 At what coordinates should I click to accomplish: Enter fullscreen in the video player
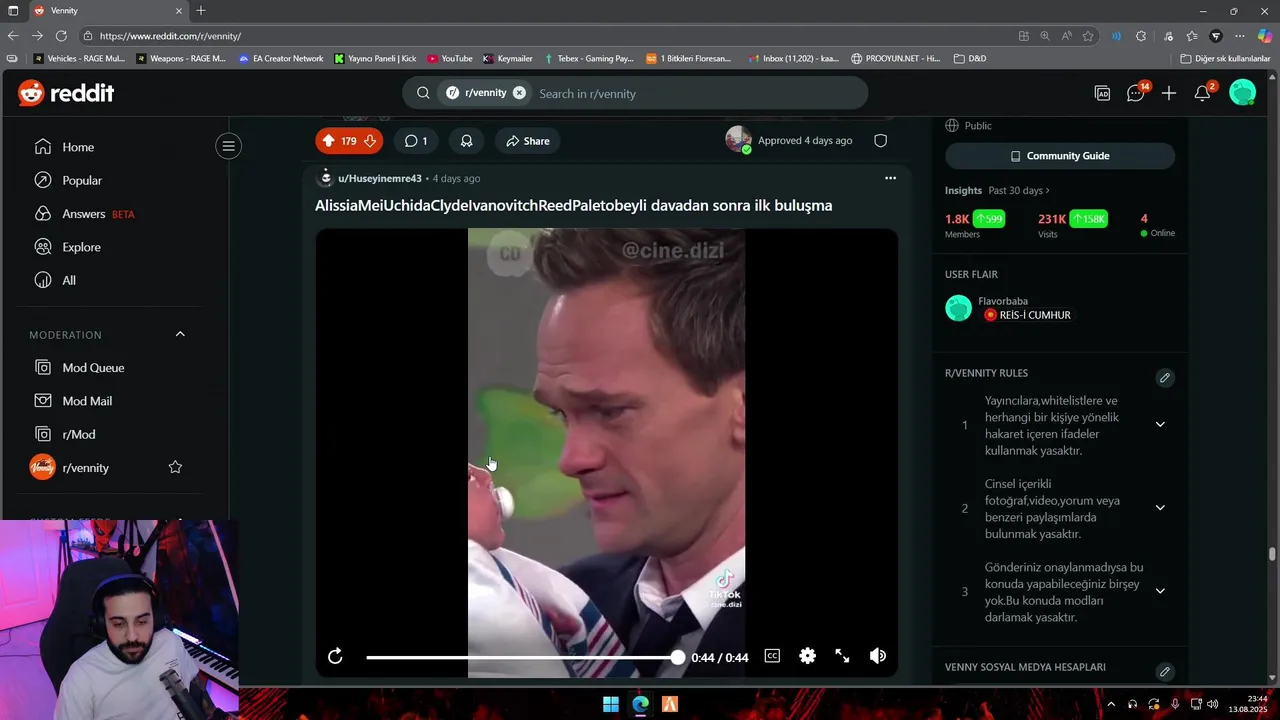pyautogui.click(x=842, y=656)
